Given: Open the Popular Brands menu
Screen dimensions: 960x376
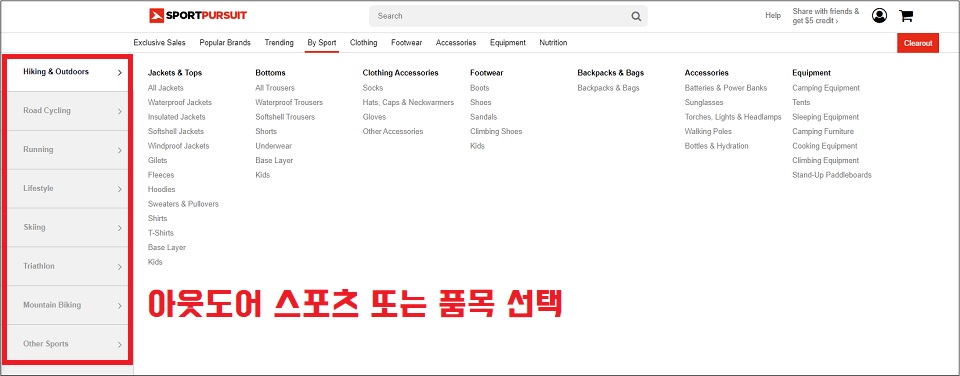Looking at the screenshot, I should click(225, 43).
